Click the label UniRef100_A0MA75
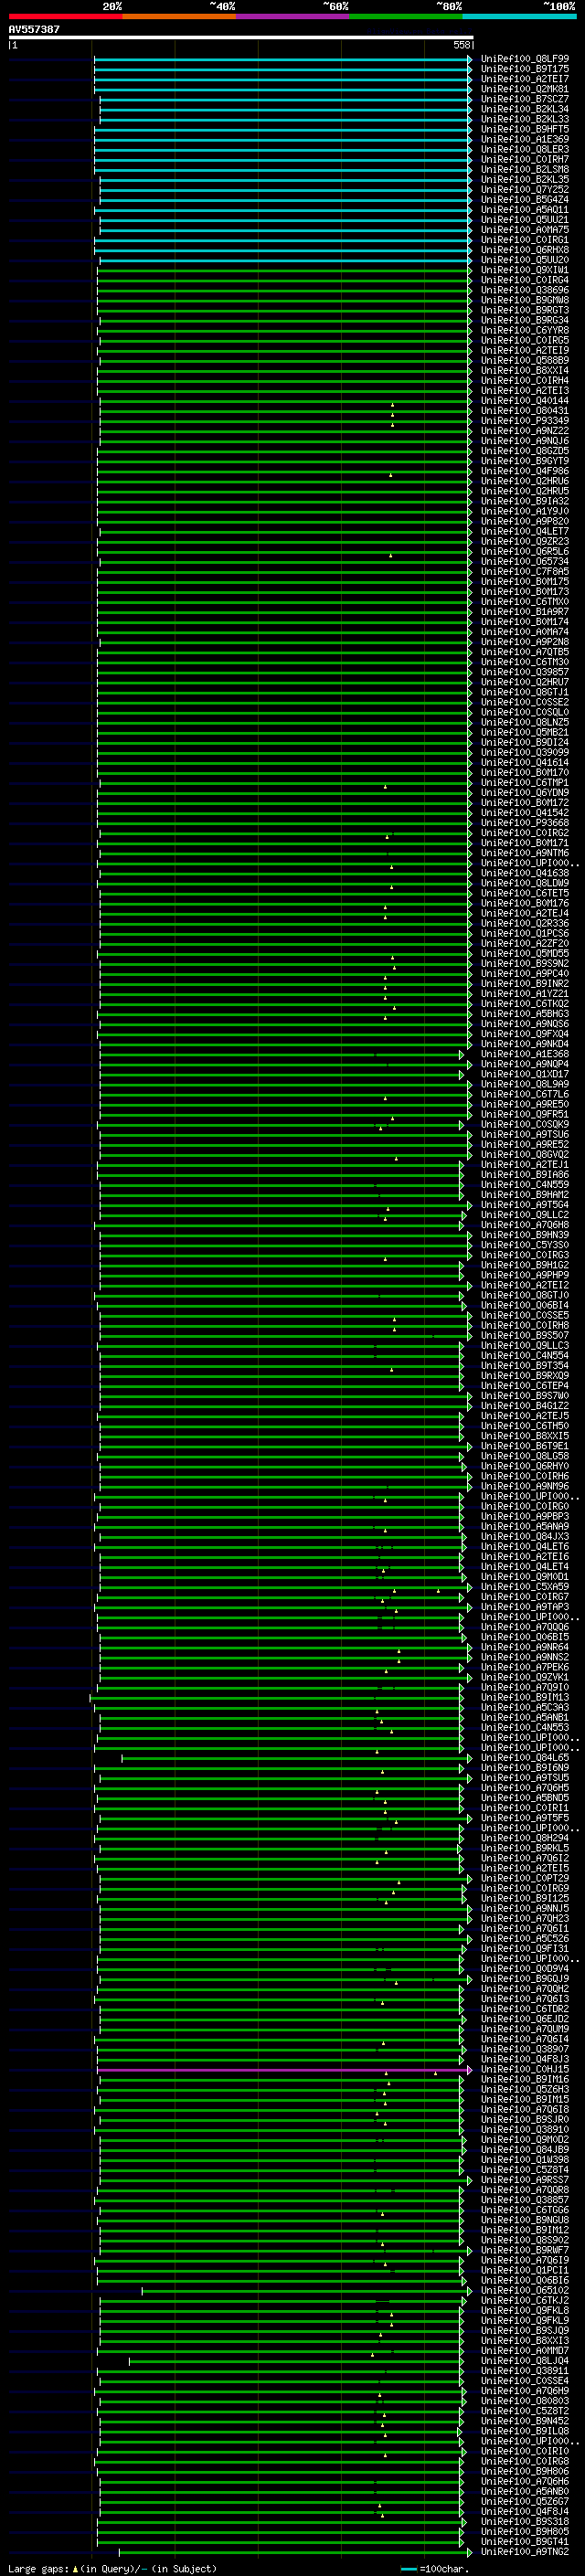The height and width of the screenshot is (2576, 585). point(525,230)
